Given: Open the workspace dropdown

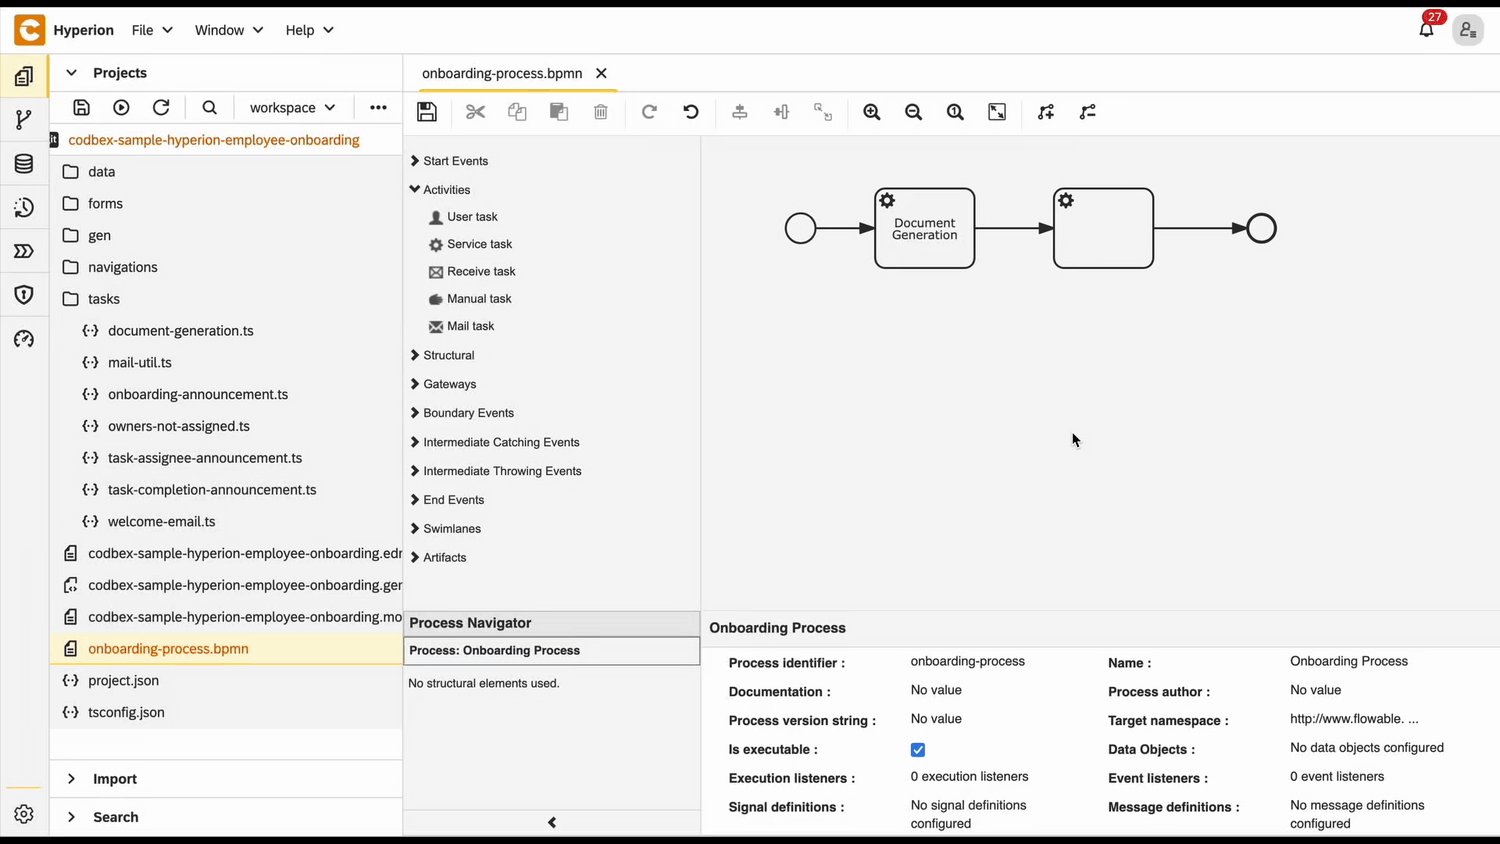Looking at the screenshot, I should point(292,108).
